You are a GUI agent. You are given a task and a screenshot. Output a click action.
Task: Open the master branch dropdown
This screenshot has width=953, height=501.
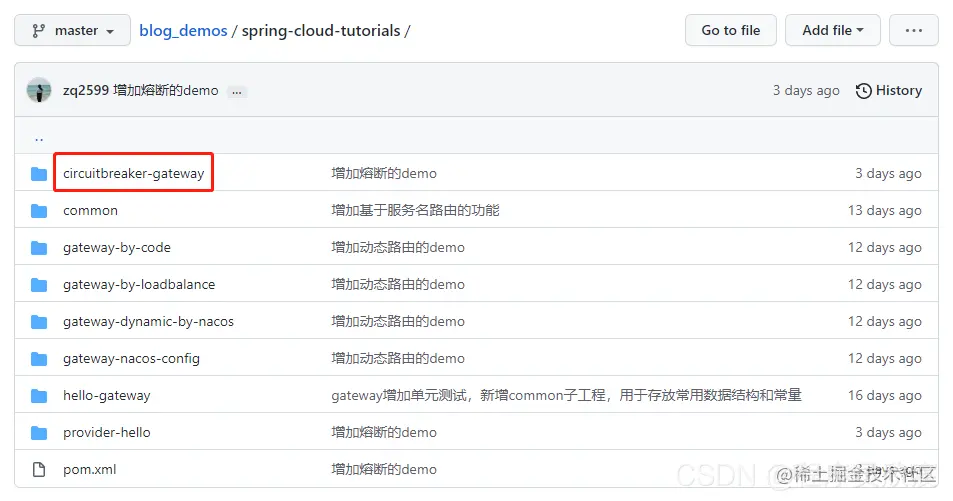(x=72, y=30)
